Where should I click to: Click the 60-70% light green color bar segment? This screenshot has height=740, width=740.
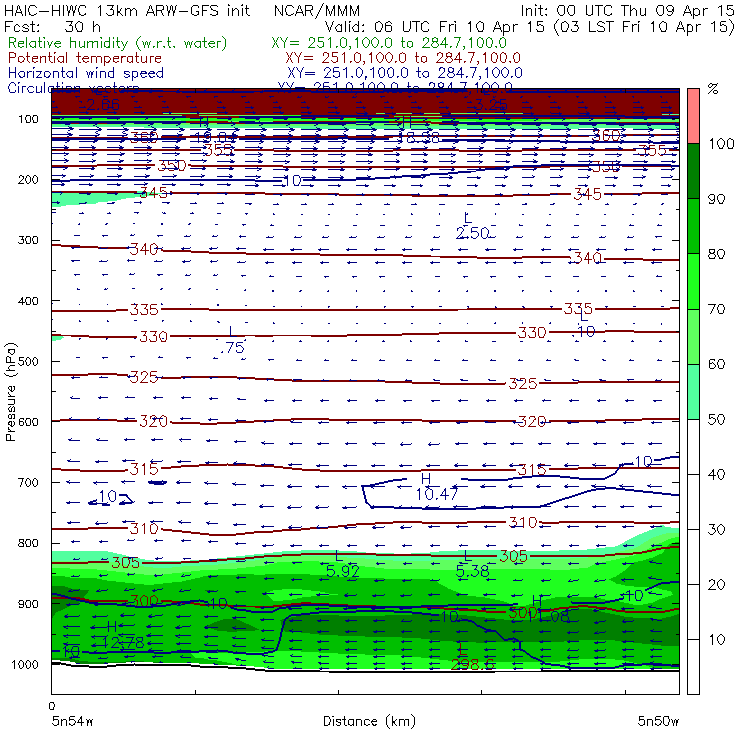693,336
